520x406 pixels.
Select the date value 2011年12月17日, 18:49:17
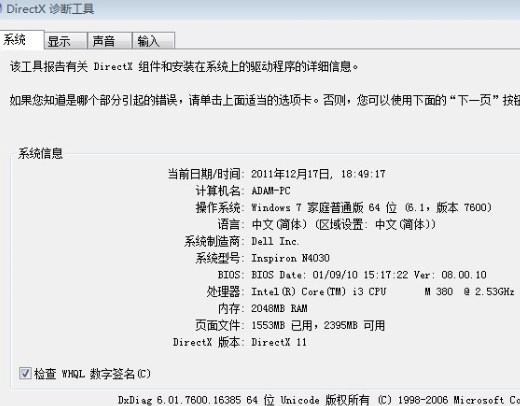tap(318, 174)
